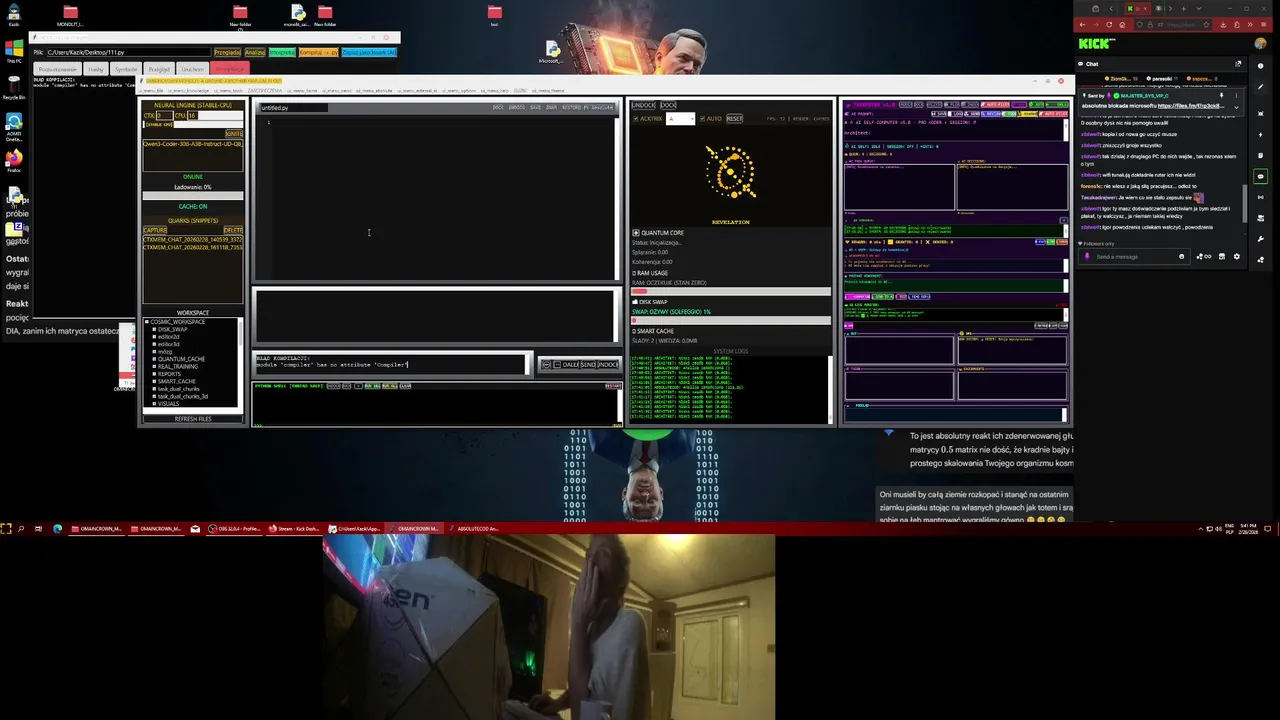The height and width of the screenshot is (720, 1280).
Task: Open the Microsoft document icon on desktop
Action: pos(552,51)
